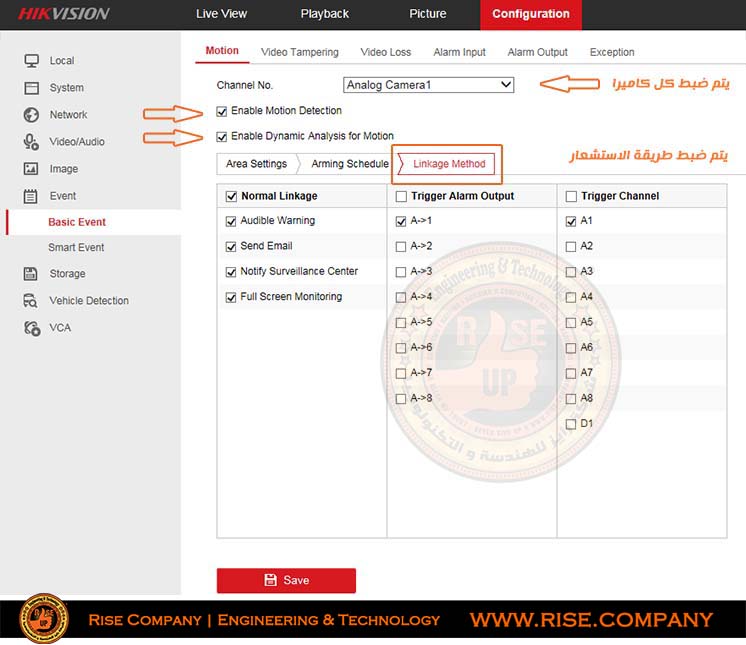
Task: Toggle Enable Dynamic Analysis for Motion
Action: point(222,137)
